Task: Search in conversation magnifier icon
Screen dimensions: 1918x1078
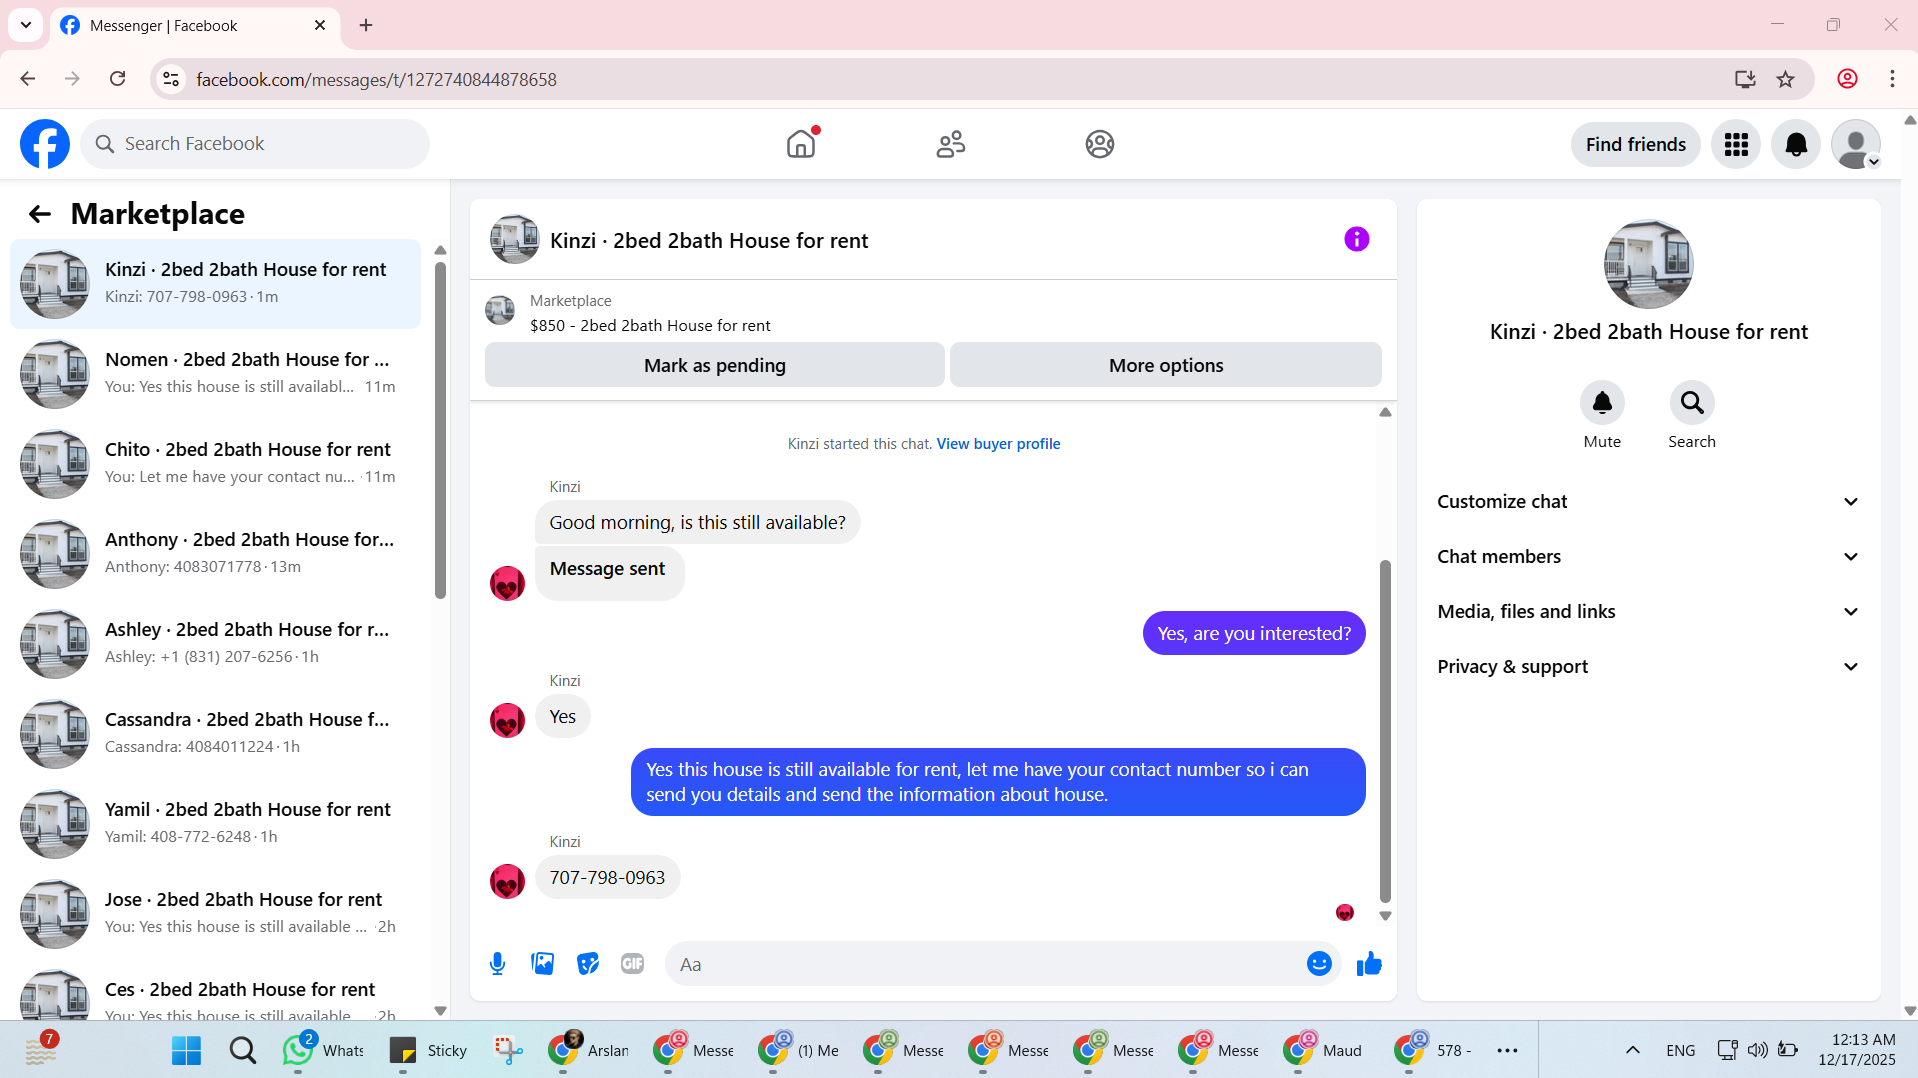Action: tap(1692, 403)
